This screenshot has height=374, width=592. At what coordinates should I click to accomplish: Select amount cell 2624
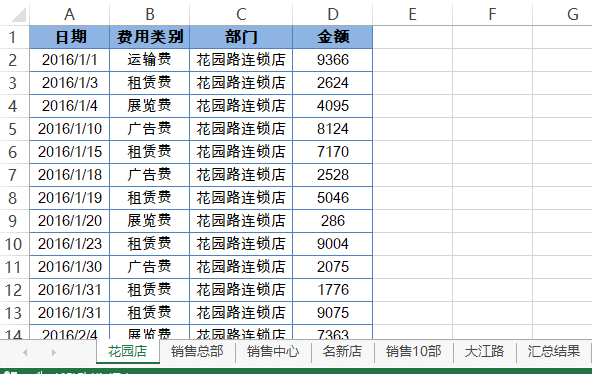(x=333, y=83)
